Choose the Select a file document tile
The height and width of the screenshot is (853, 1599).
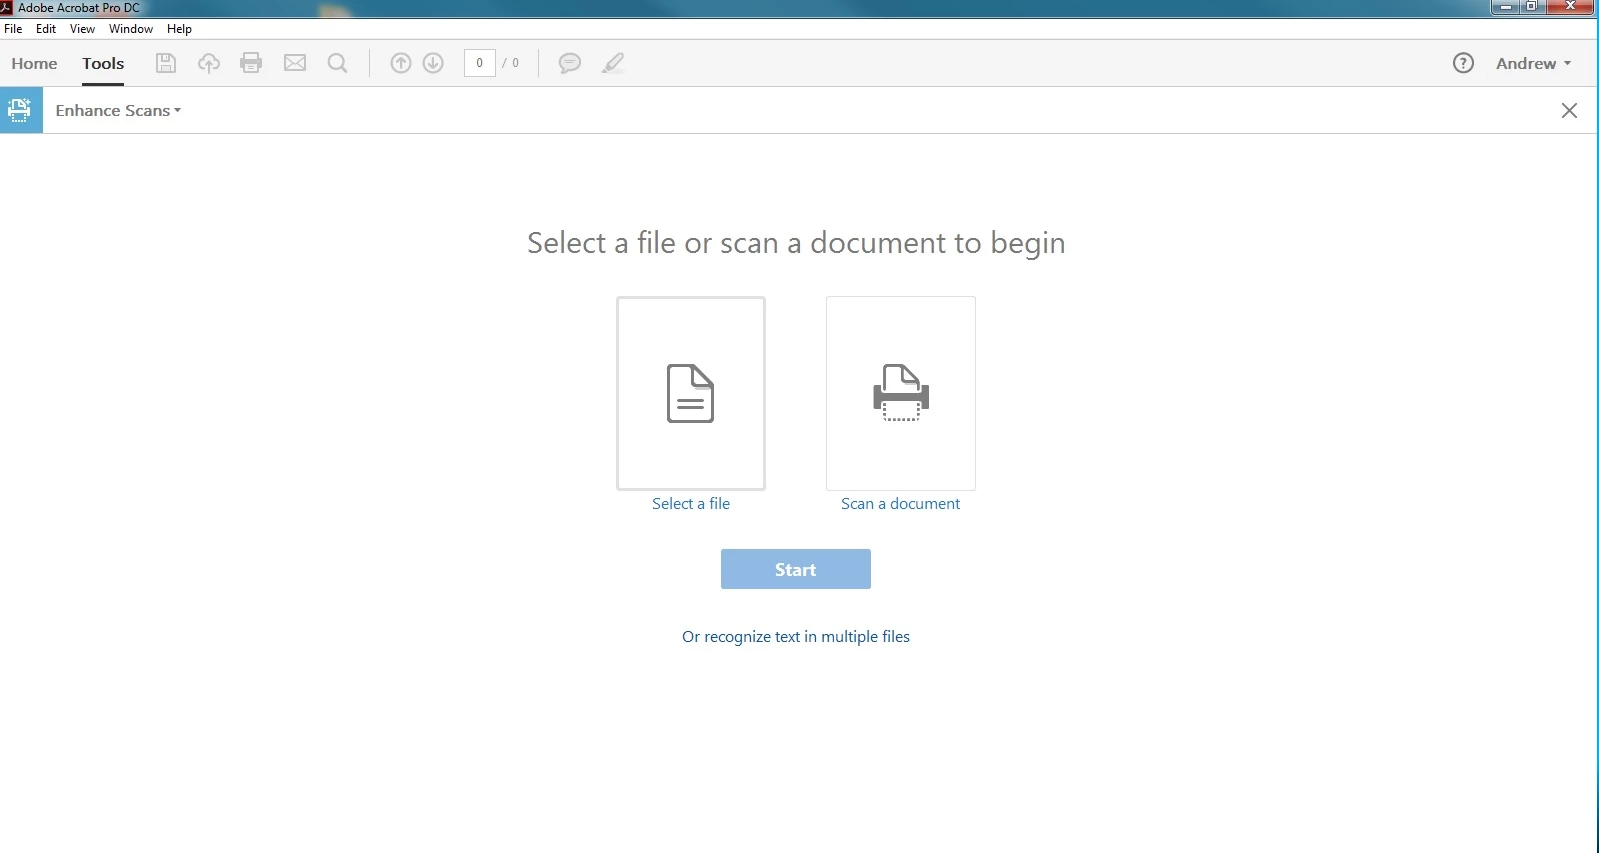coord(691,393)
